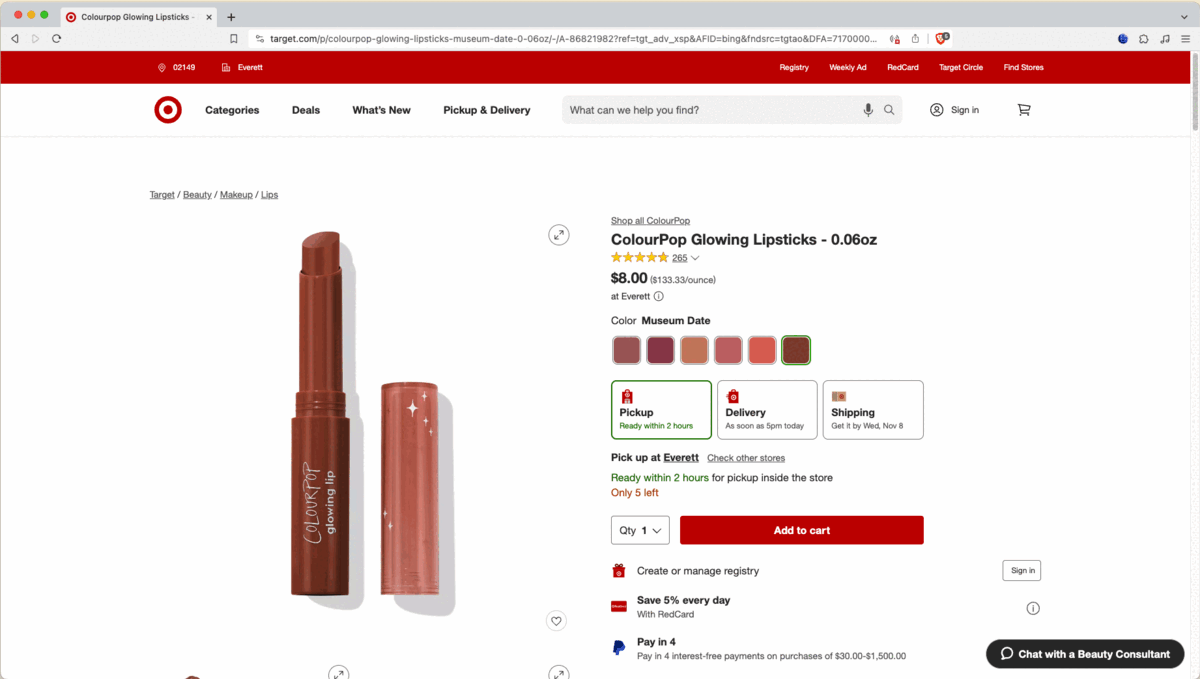Click the info icon beside Everett
This screenshot has height=679, width=1200.
click(x=658, y=296)
